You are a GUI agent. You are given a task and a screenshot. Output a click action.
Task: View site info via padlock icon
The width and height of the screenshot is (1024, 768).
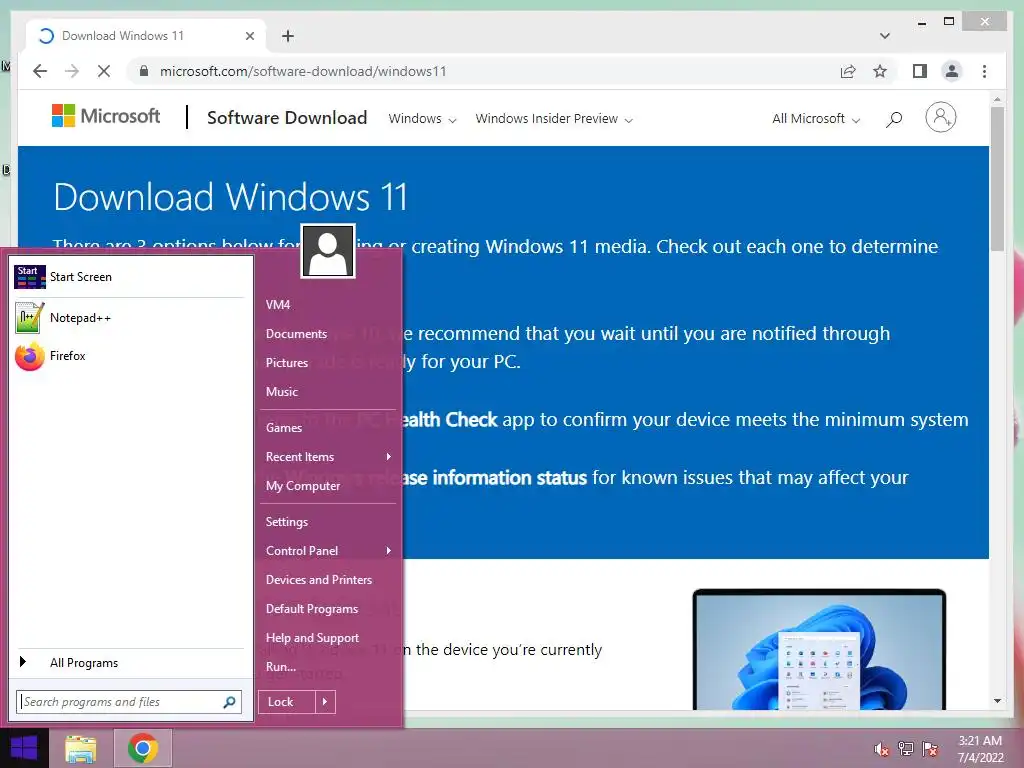pyautogui.click(x=144, y=71)
